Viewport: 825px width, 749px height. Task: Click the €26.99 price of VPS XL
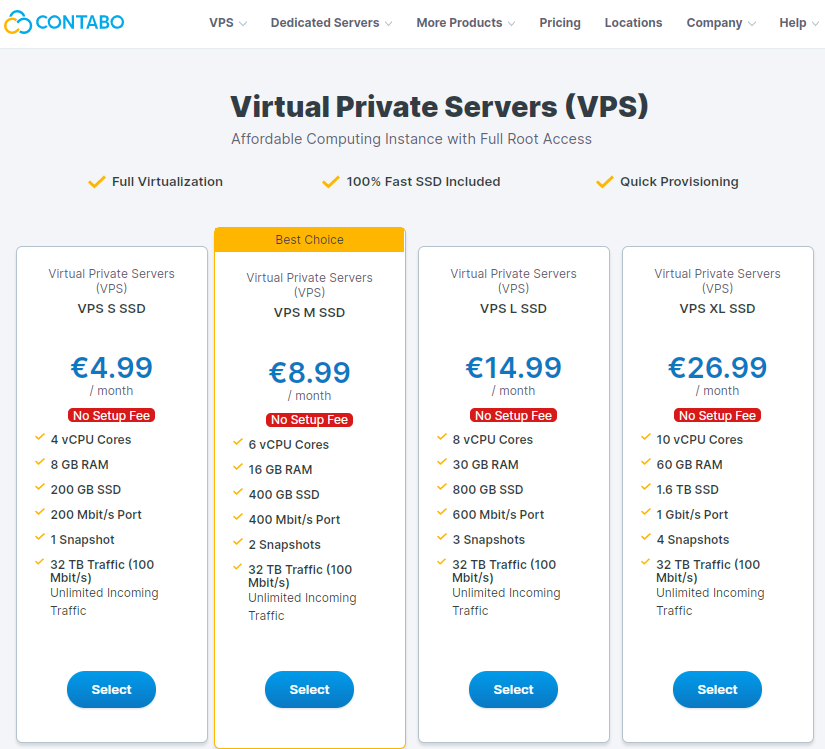tap(718, 368)
